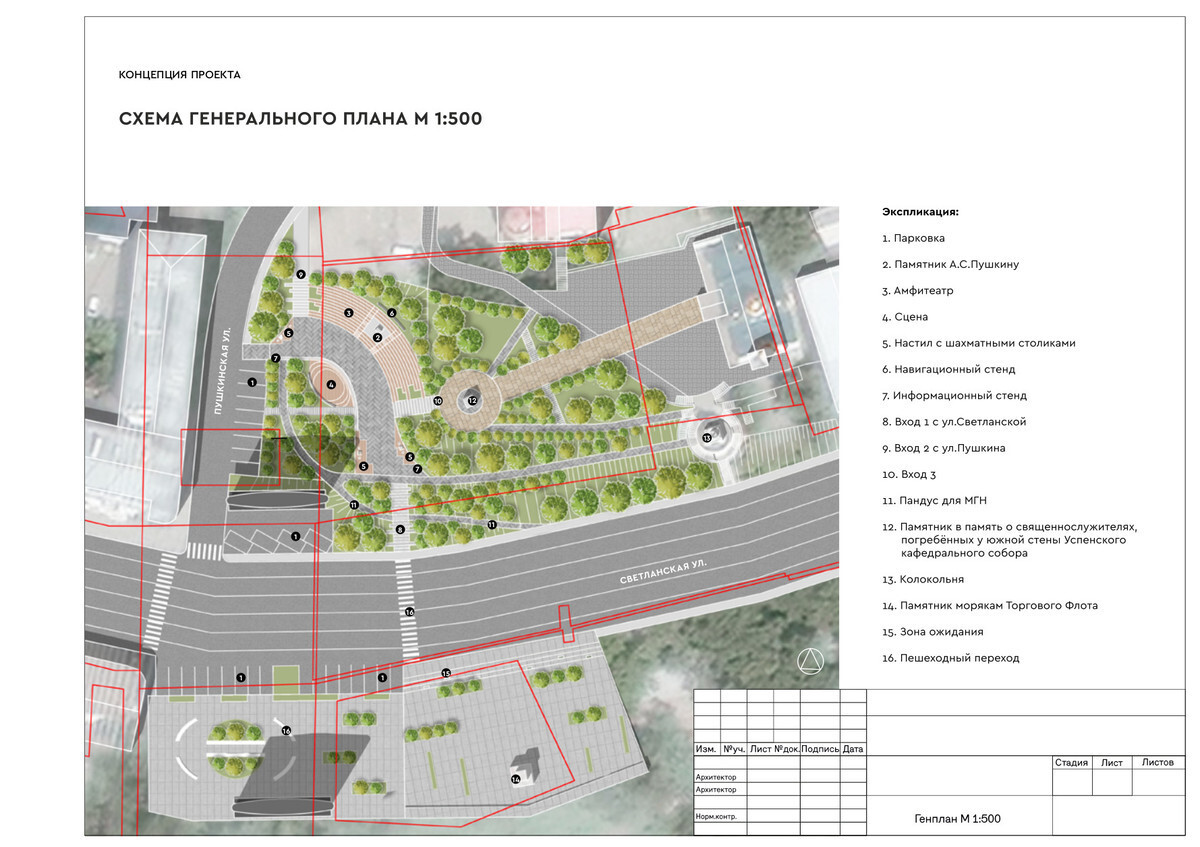The height and width of the screenshot is (847, 1200).
Task: Select legend item '16. Пешеходный переход'
Action: [x=951, y=658]
